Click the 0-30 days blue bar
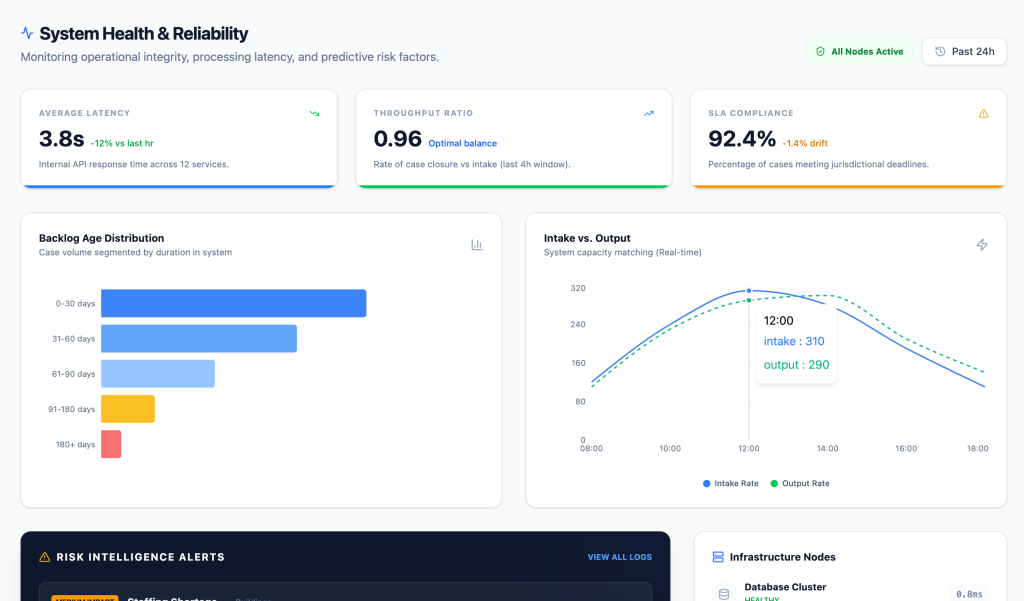This screenshot has height=601, width=1024. (x=233, y=303)
